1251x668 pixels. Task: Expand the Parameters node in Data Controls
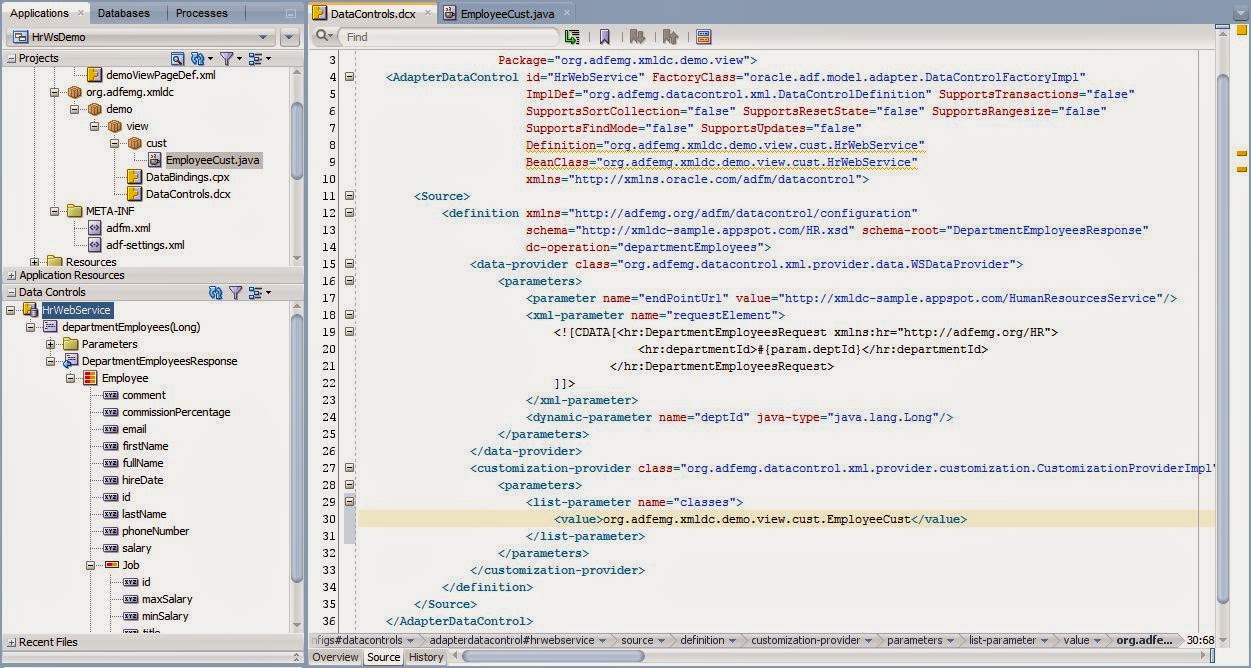click(50, 344)
